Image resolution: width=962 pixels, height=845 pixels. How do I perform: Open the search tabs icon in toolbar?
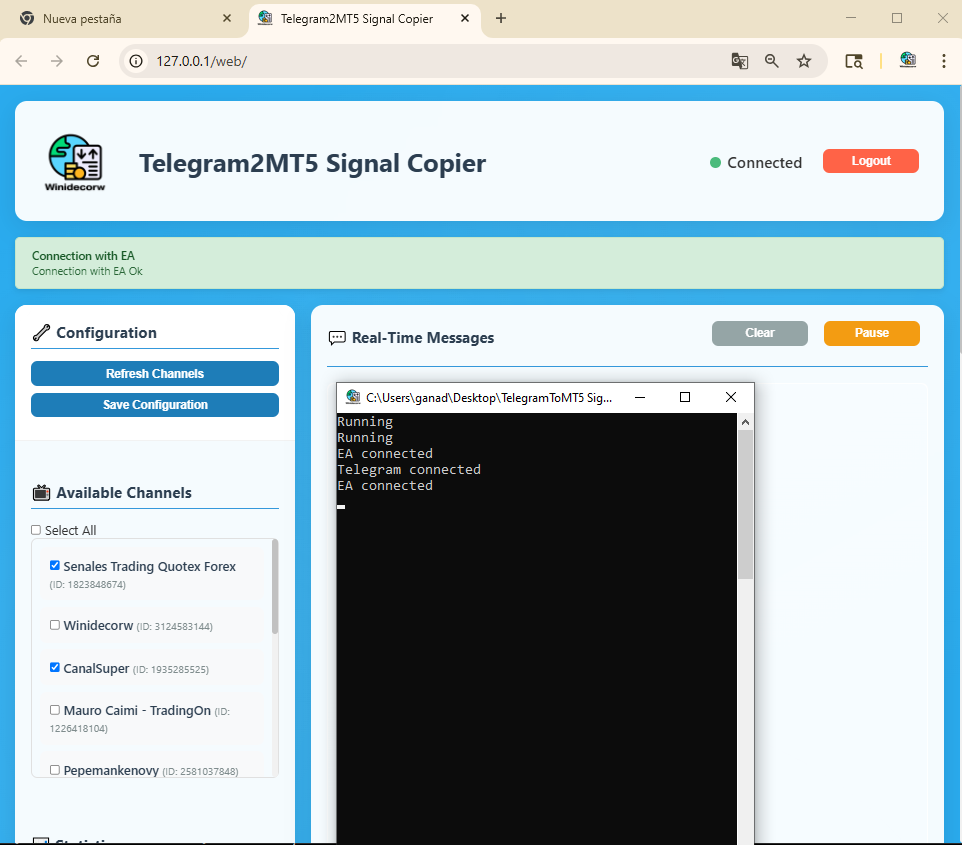point(853,61)
